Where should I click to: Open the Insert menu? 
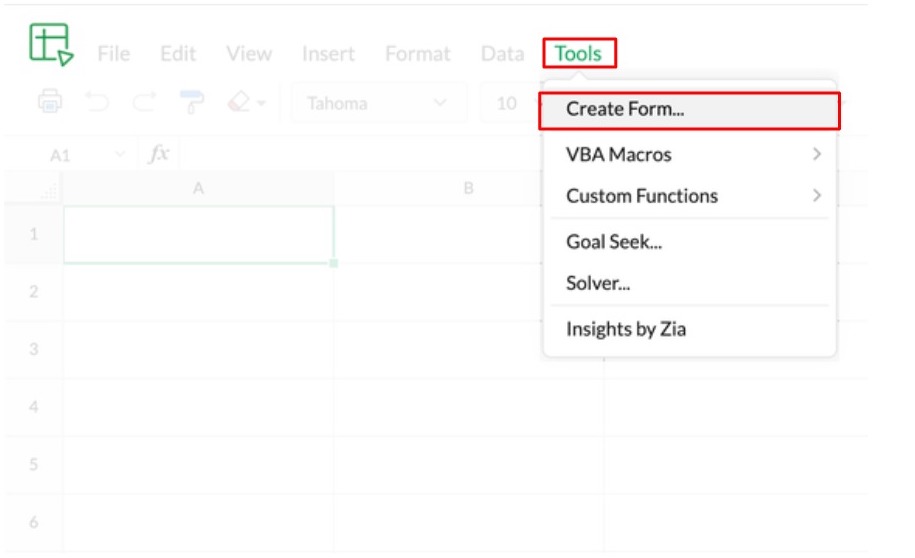[x=327, y=54]
